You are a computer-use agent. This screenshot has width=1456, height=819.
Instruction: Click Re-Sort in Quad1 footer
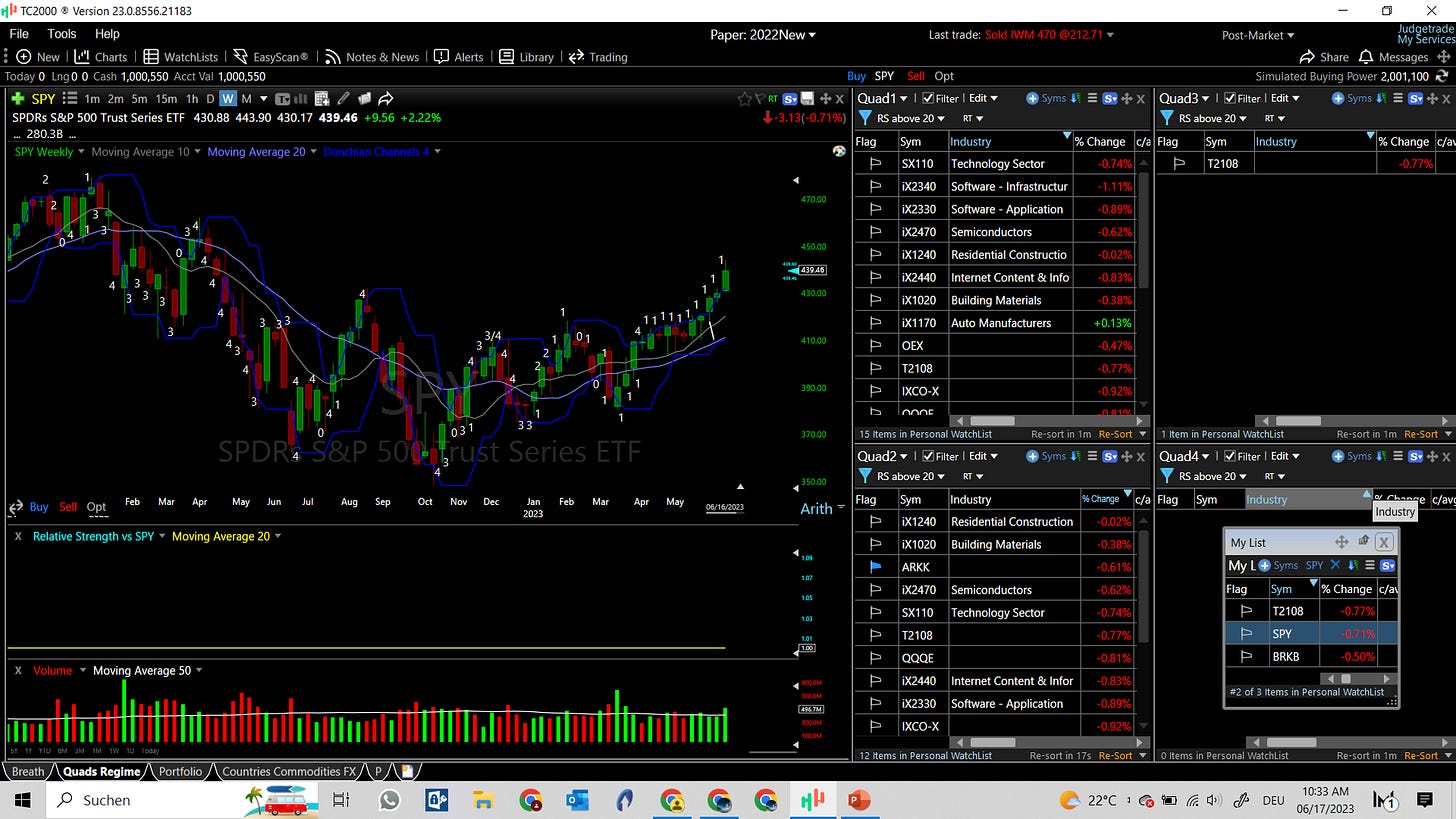[1115, 434]
